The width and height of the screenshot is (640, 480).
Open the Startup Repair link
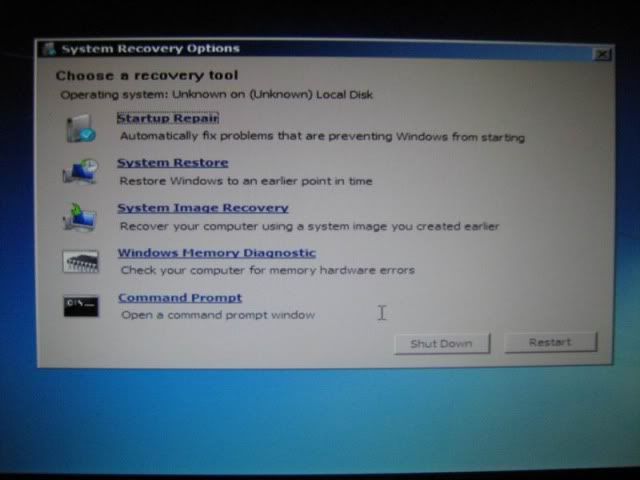pyautogui.click(x=167, y=118)
